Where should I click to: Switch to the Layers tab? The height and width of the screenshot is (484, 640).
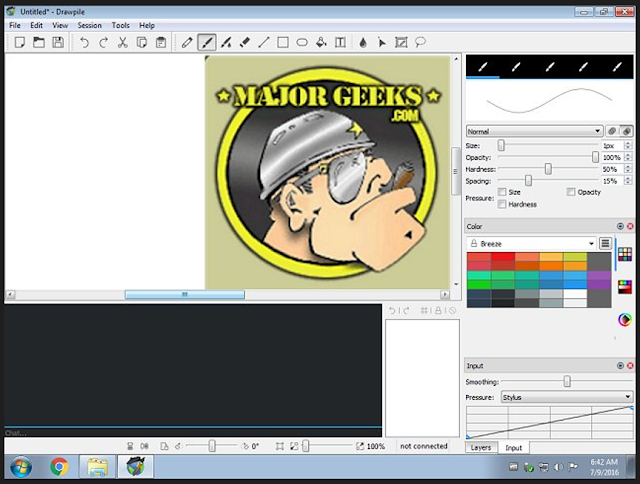coord(481,447)
